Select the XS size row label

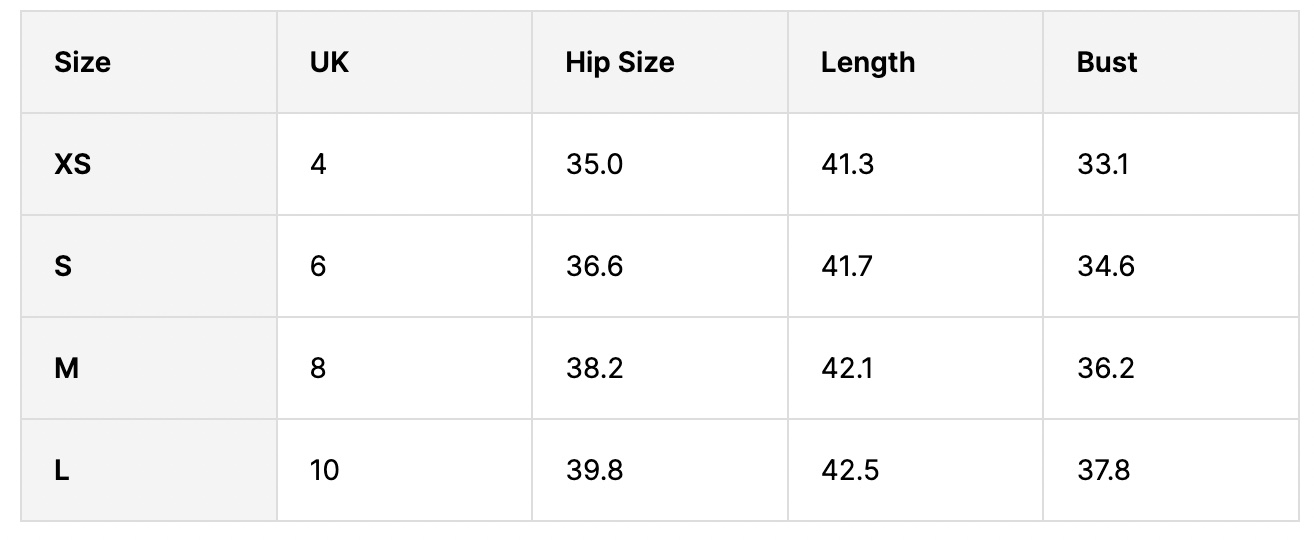(x=72, y=164)
